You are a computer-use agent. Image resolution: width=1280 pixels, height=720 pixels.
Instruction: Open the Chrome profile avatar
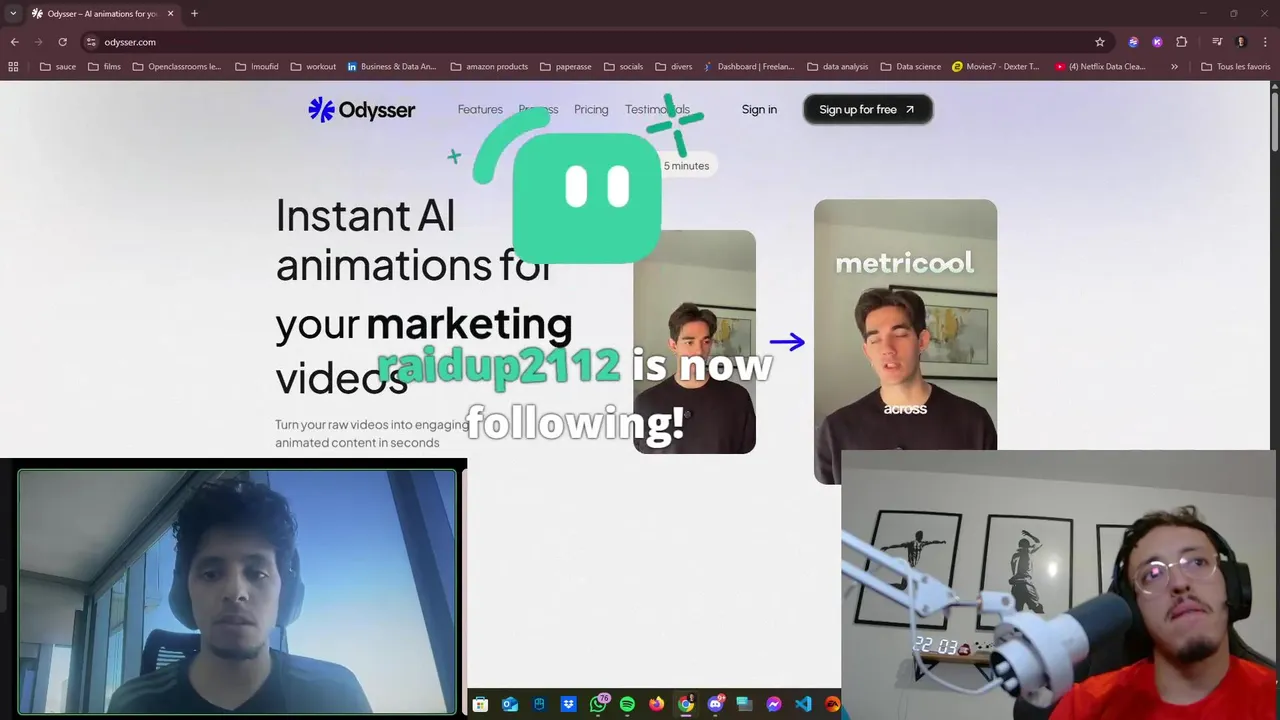click(1241, 42)
